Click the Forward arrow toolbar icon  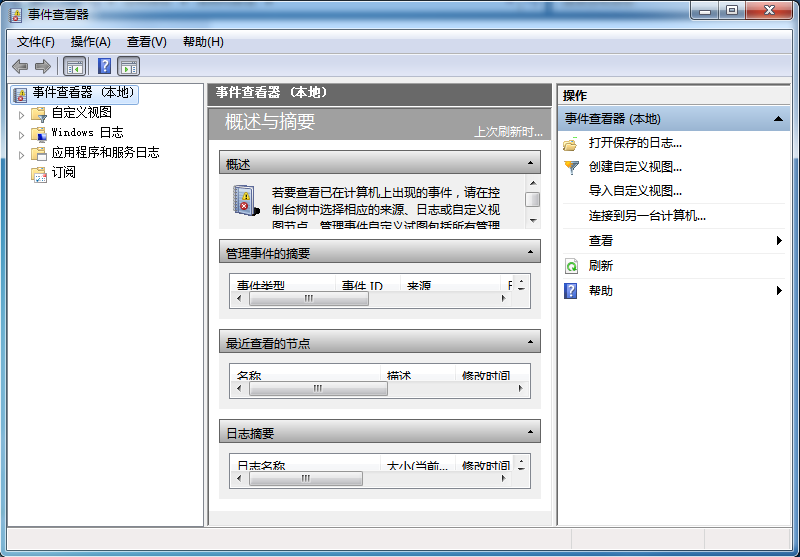pos(43,66)
